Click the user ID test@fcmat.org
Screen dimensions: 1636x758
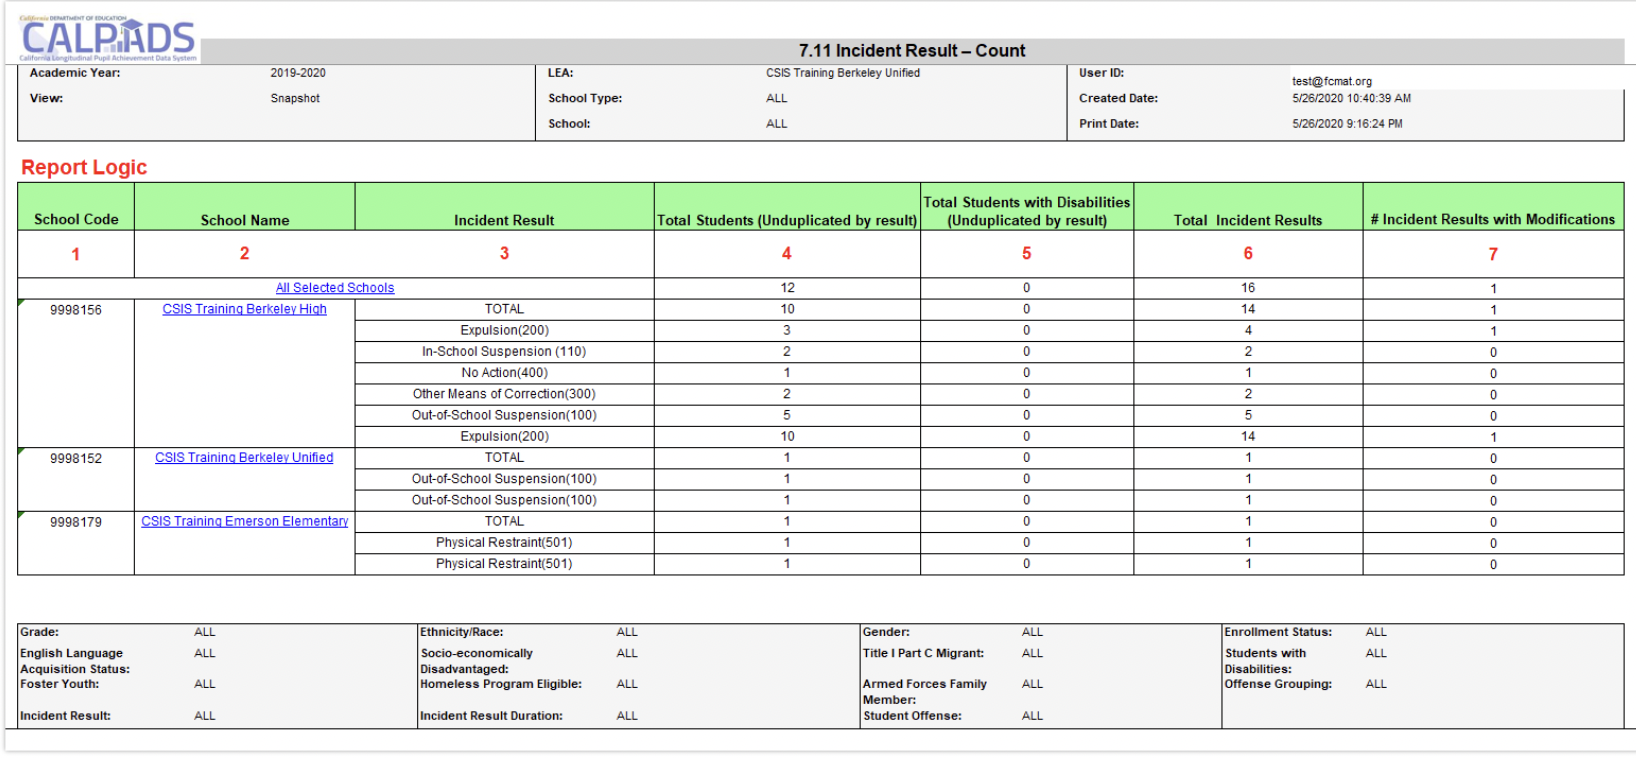coord(1332,81)
